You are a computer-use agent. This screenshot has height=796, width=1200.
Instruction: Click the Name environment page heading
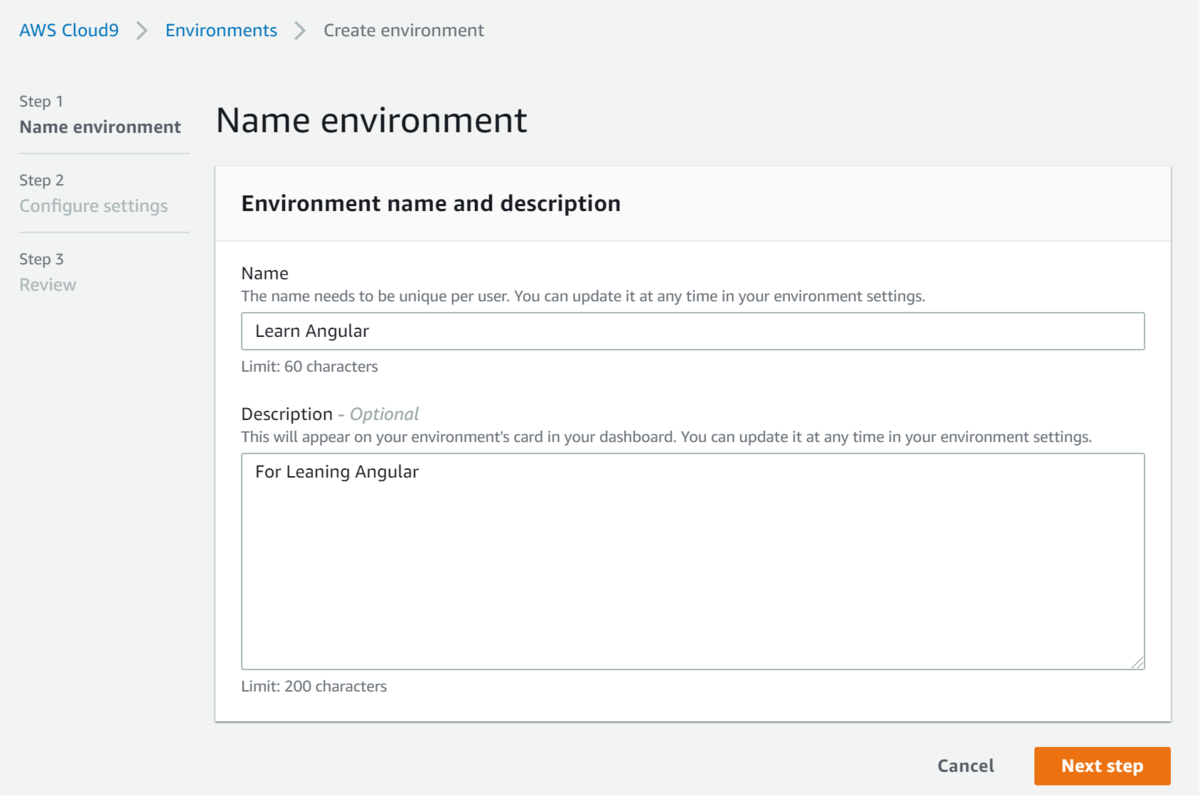point(371,120)
